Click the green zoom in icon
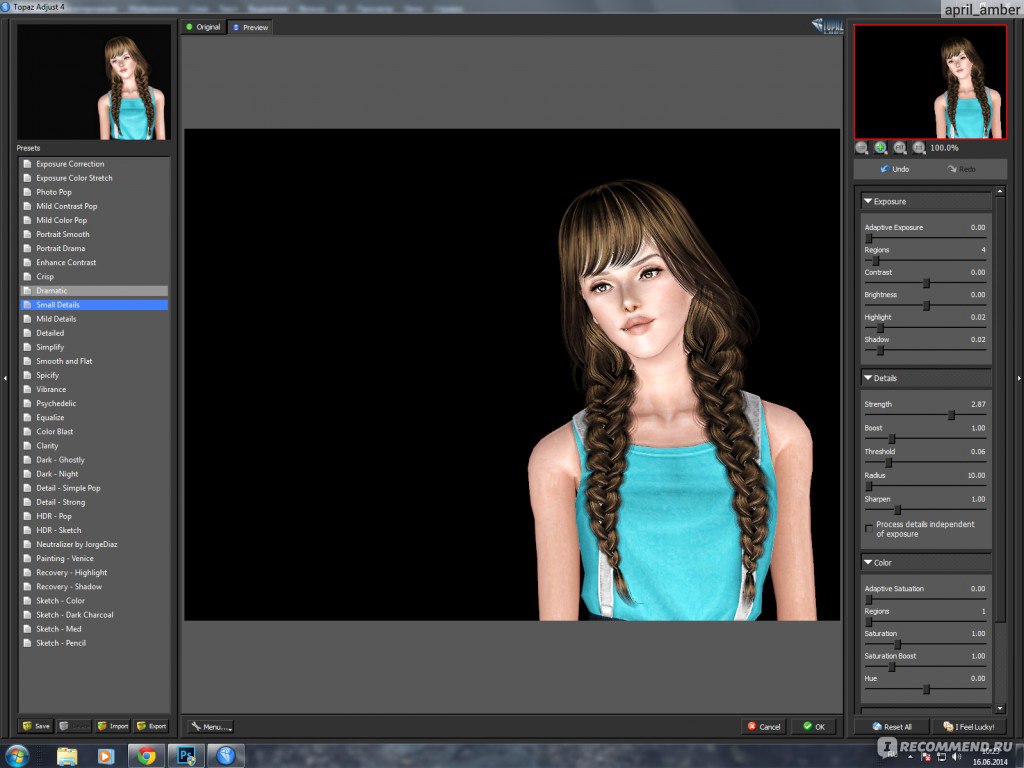The width and height of the screenshot is (1024, 768). 880,147
